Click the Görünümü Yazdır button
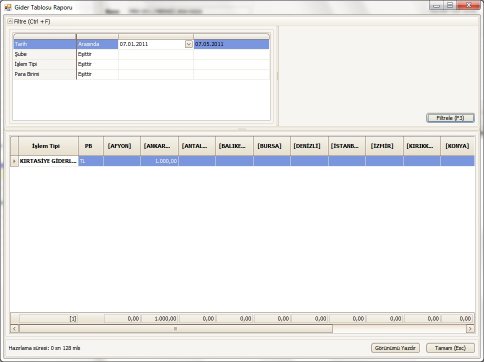 (x=395, y=348)
